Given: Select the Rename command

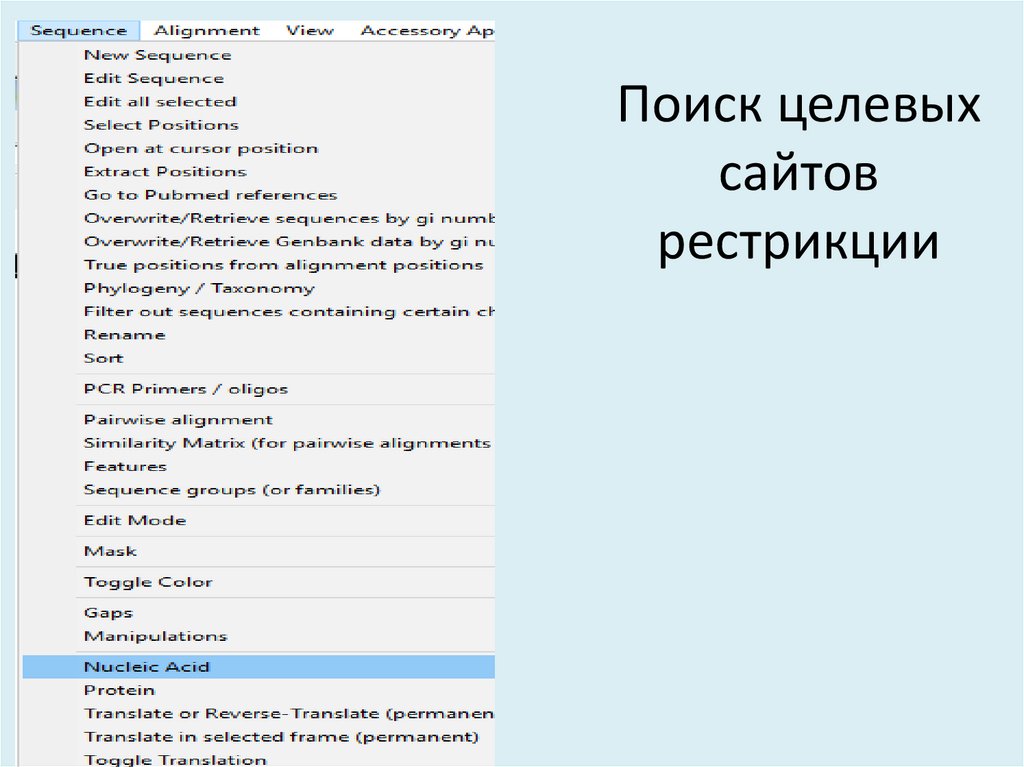Looking at the screenshot, I should pos(125,334).
